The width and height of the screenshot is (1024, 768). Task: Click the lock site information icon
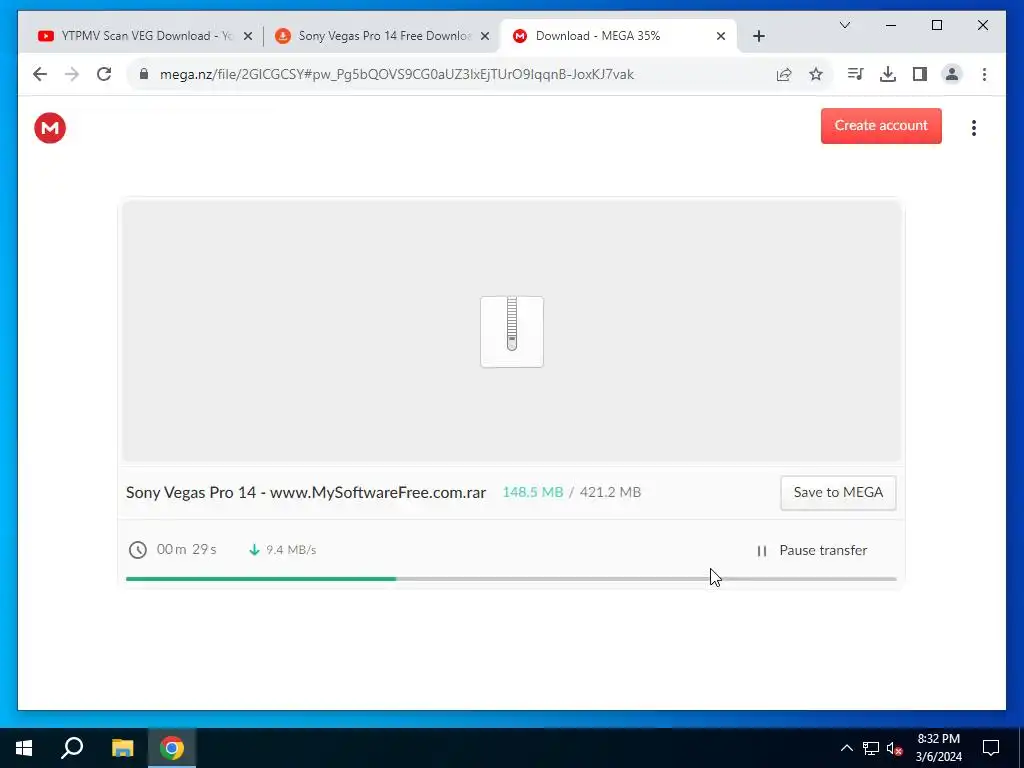[x=144, y=74]
